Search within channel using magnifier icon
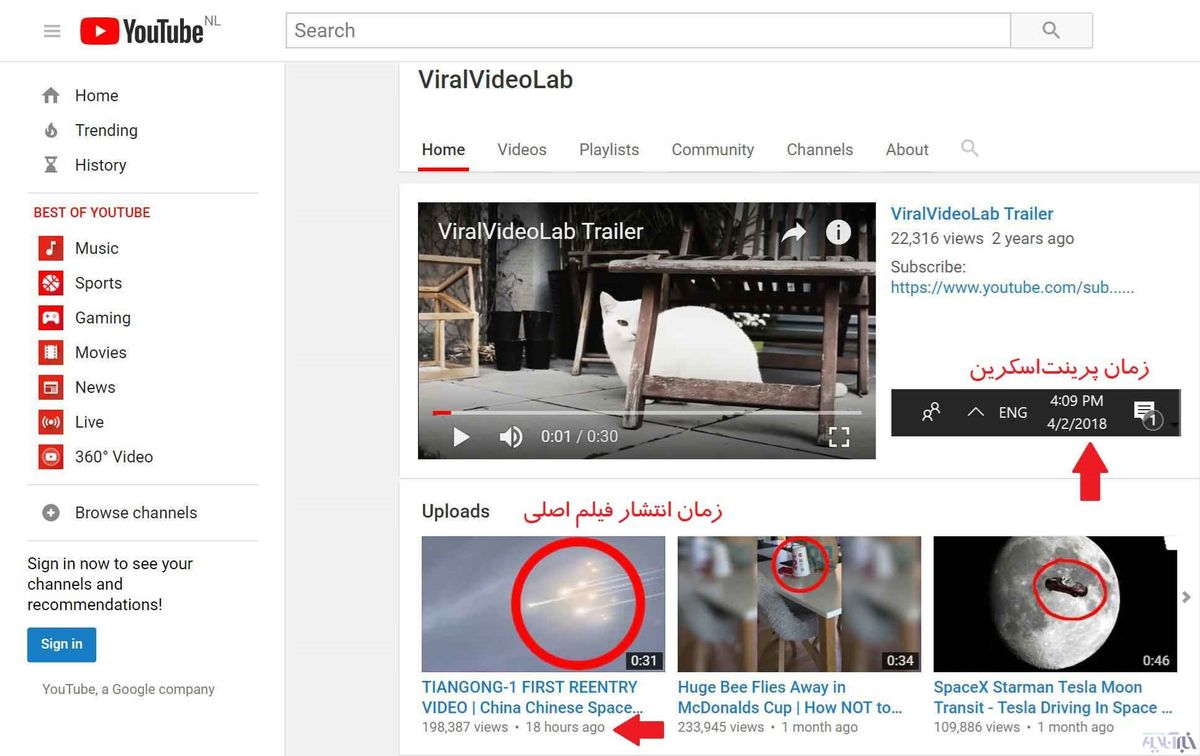Viewport: 1200px width, 756px height. coord(969,148)
